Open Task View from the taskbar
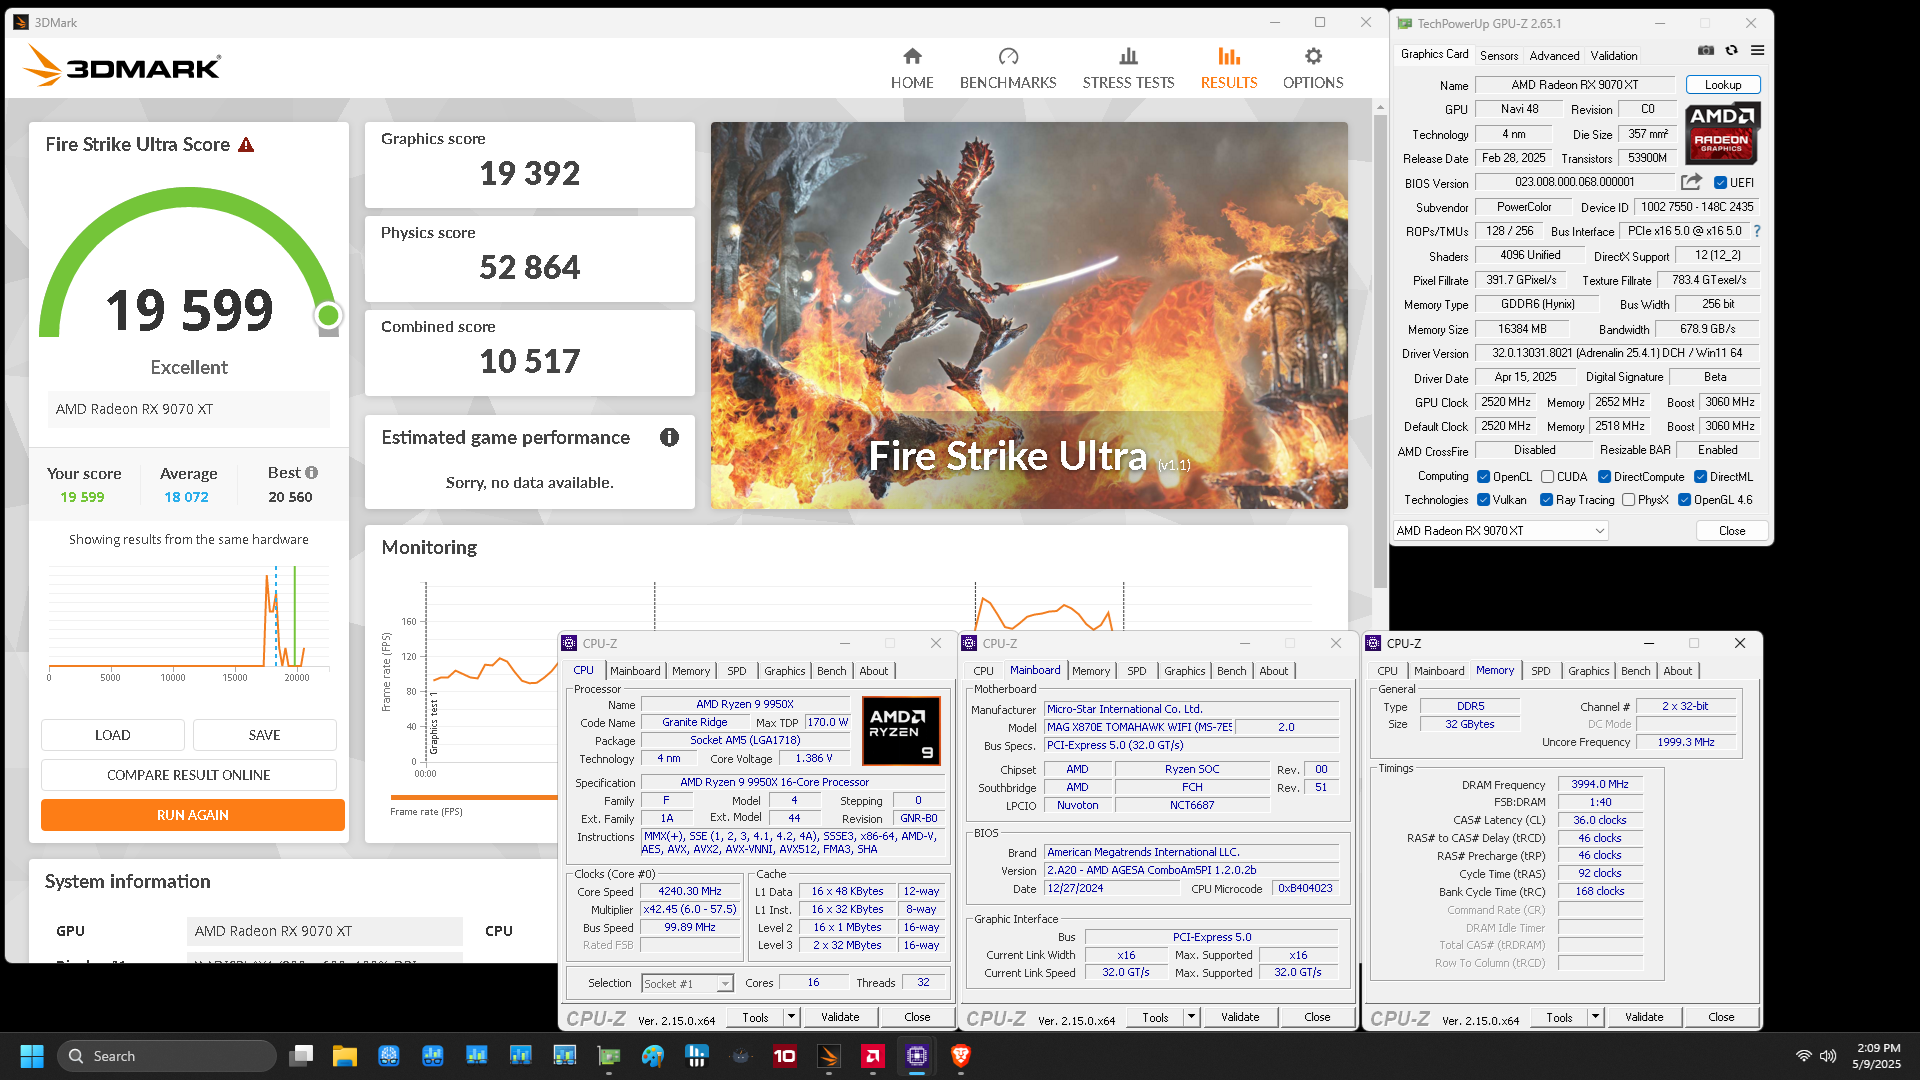1920x1080 pixels. pyautogui.click(x=301, y=1056)
